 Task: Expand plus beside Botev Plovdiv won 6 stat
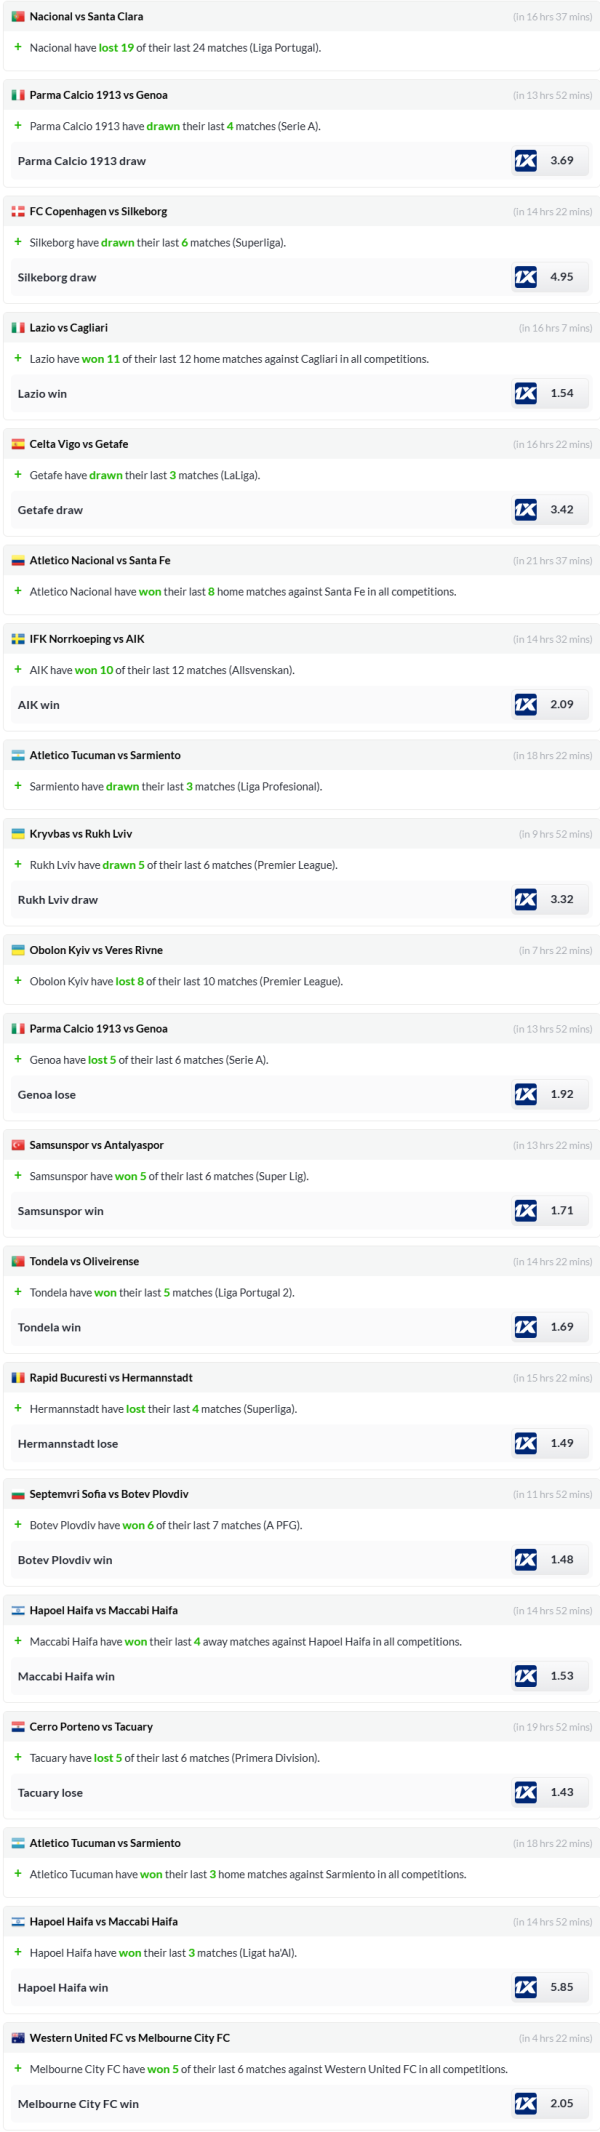[x=18, y=1525]
